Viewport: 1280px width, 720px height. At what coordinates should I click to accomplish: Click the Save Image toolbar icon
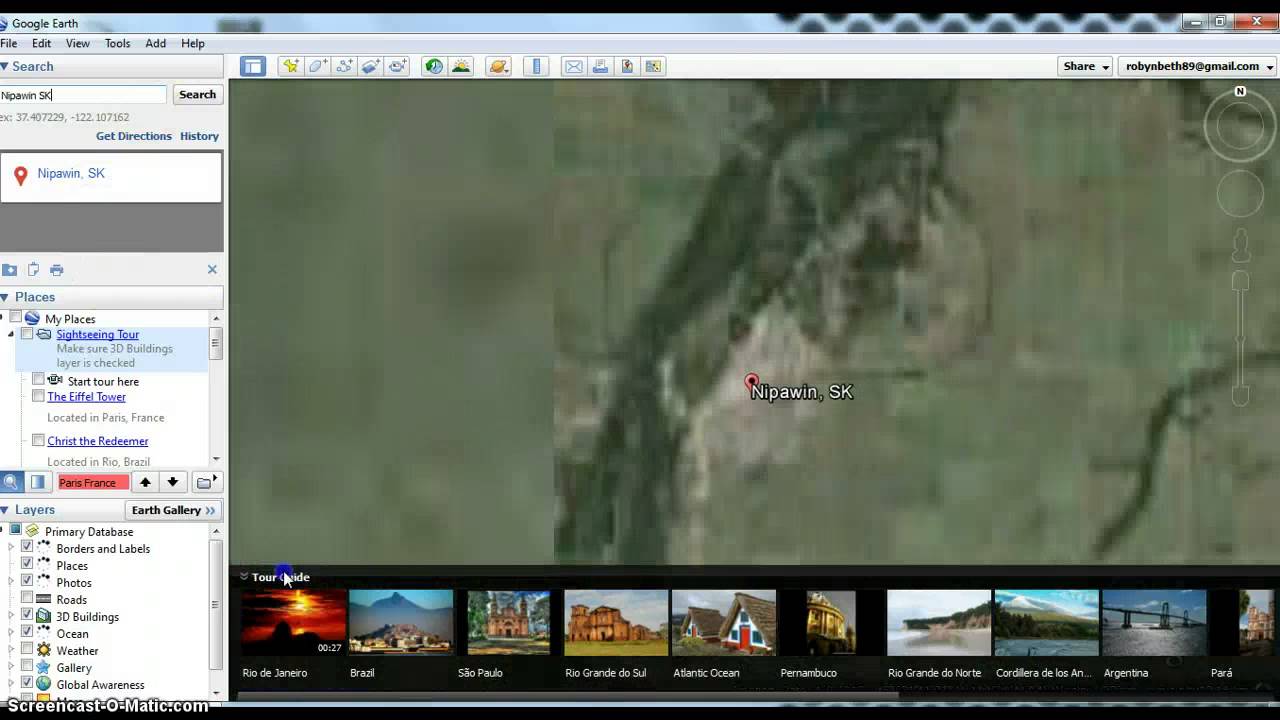coord(627,67)
